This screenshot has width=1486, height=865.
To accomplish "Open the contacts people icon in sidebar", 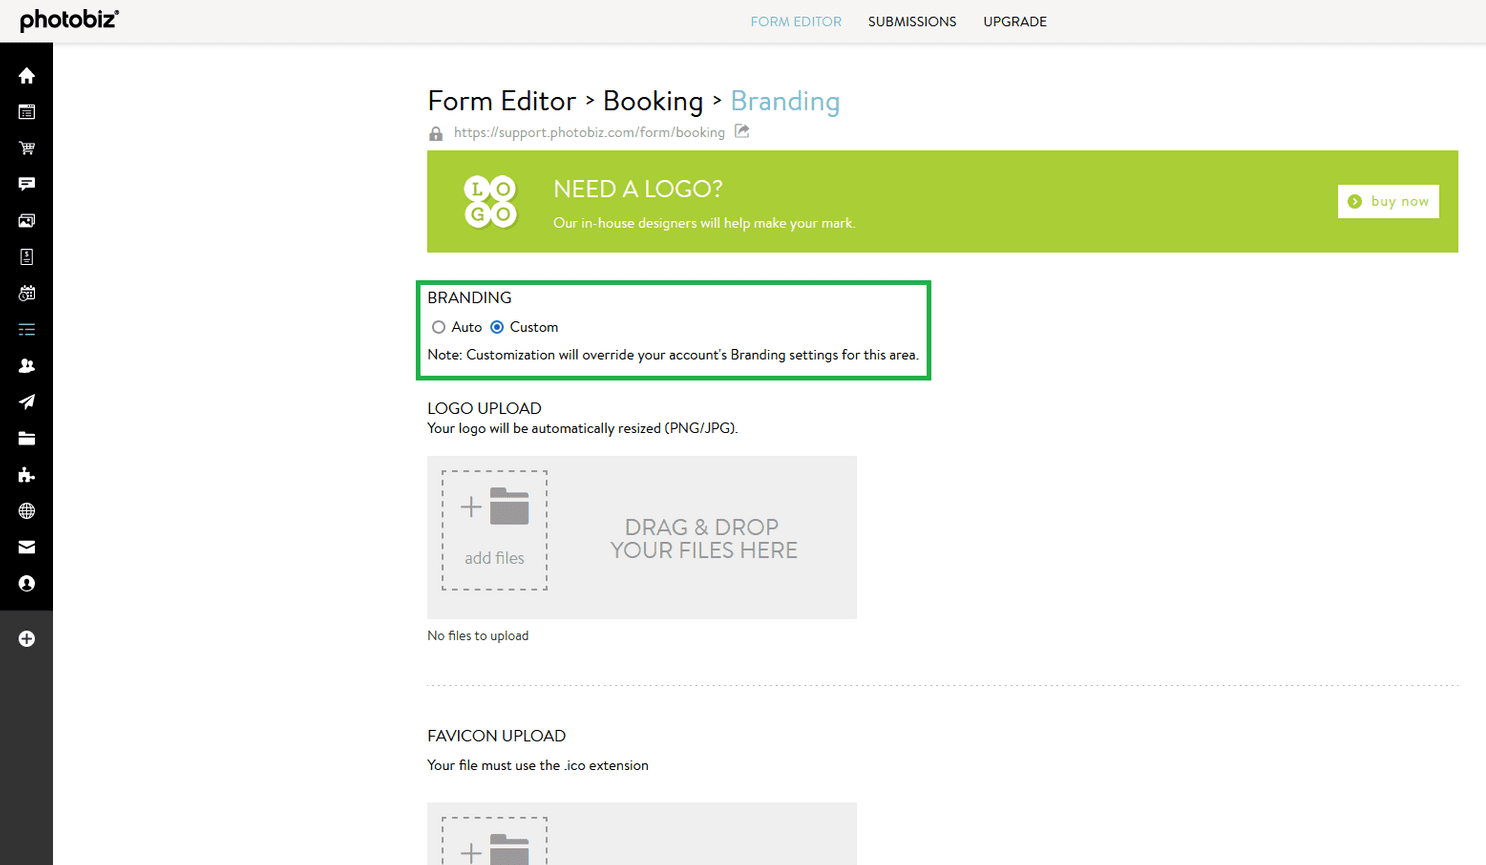I will (26, 365).
